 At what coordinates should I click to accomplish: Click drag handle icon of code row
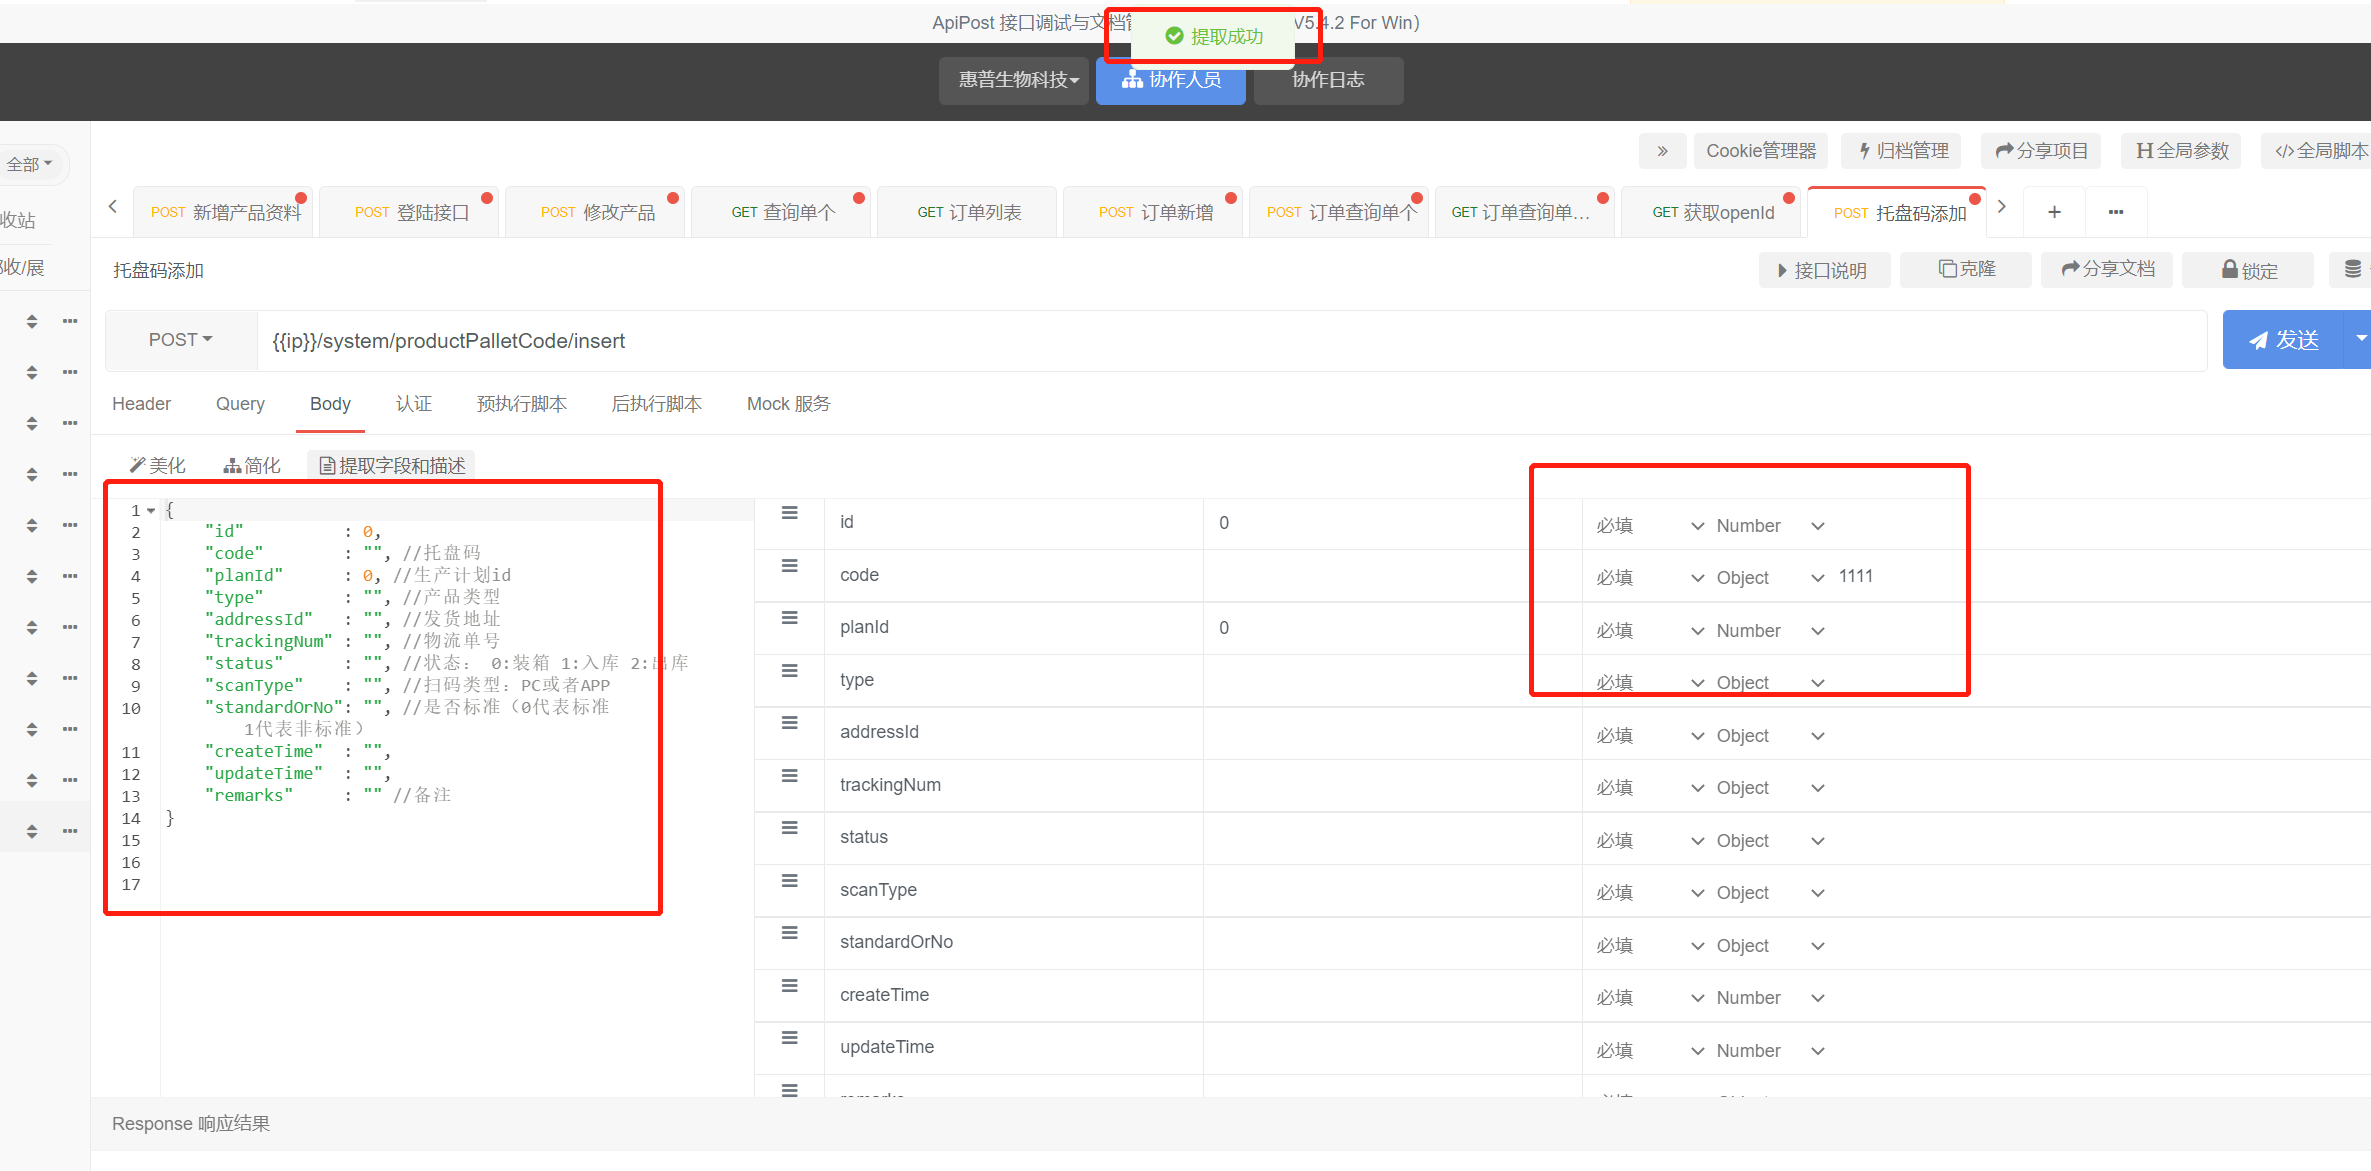coord(790,566)
